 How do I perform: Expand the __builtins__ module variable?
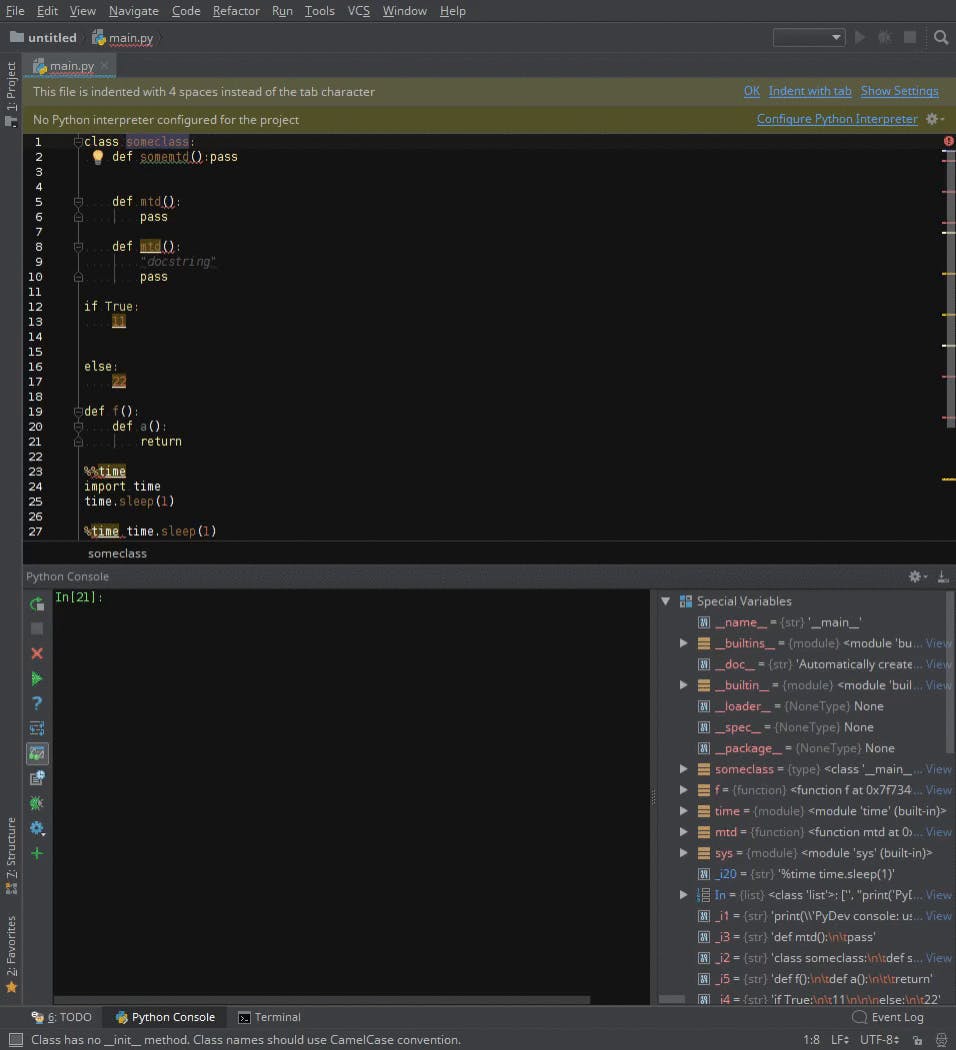(684, 643)
